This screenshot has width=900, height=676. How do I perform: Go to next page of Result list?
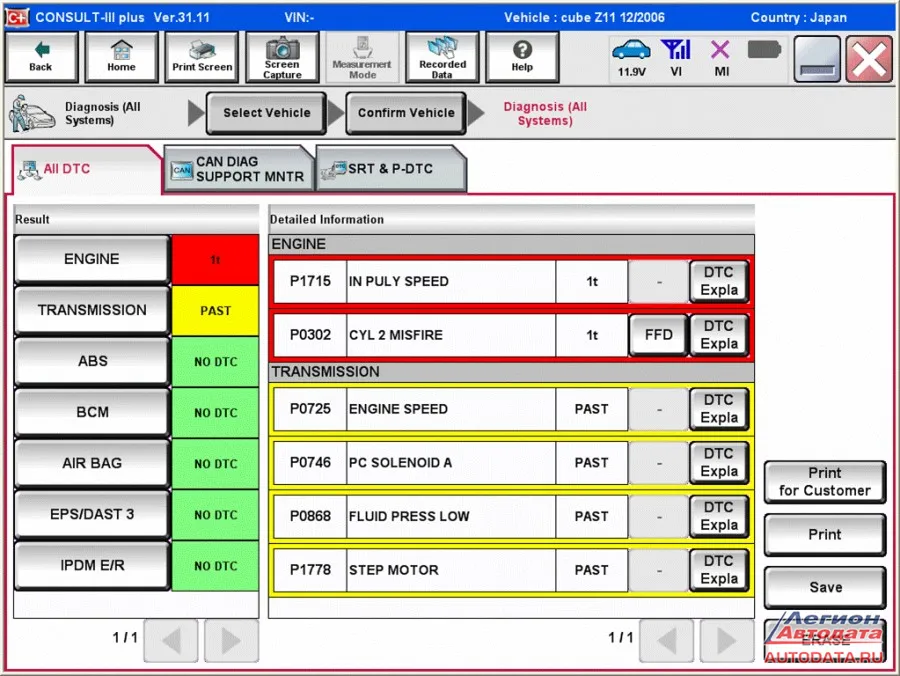click(x=231, y=640)
